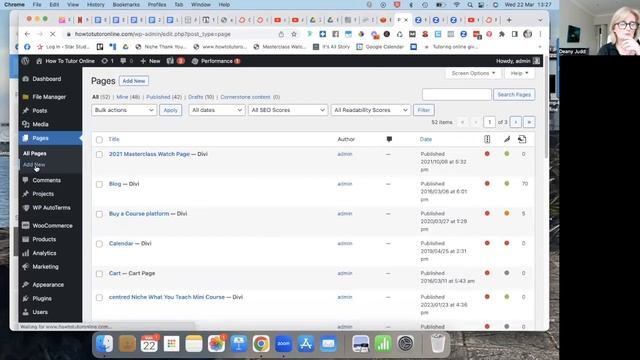
Task: Open the + New menu in admin bar
Action: pos(150,61)
